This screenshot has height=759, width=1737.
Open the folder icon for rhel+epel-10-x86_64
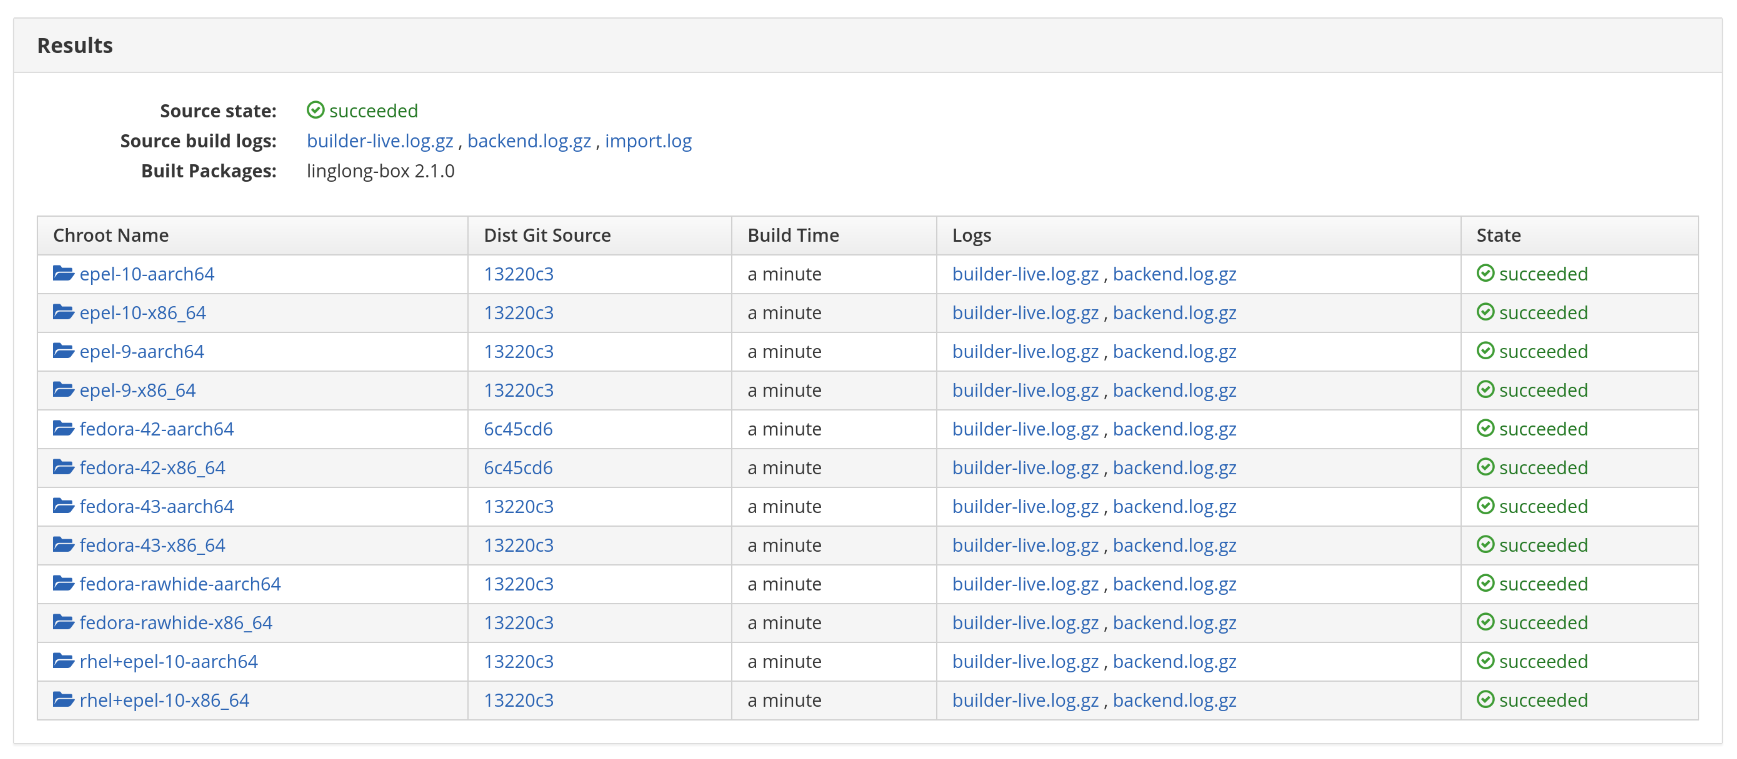(x=63, y=700)
